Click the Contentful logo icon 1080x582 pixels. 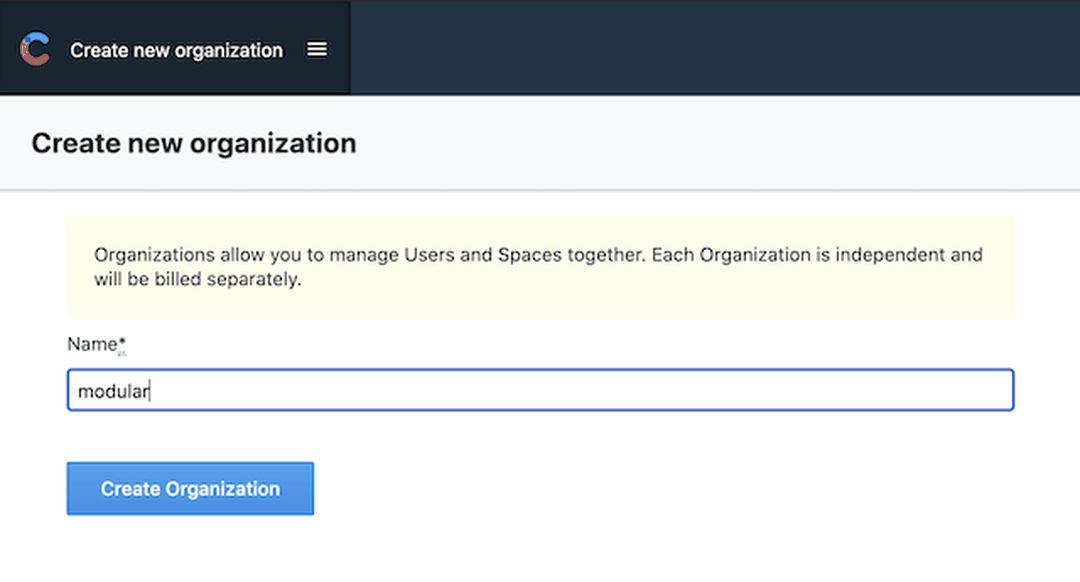[x=35, y=49]
